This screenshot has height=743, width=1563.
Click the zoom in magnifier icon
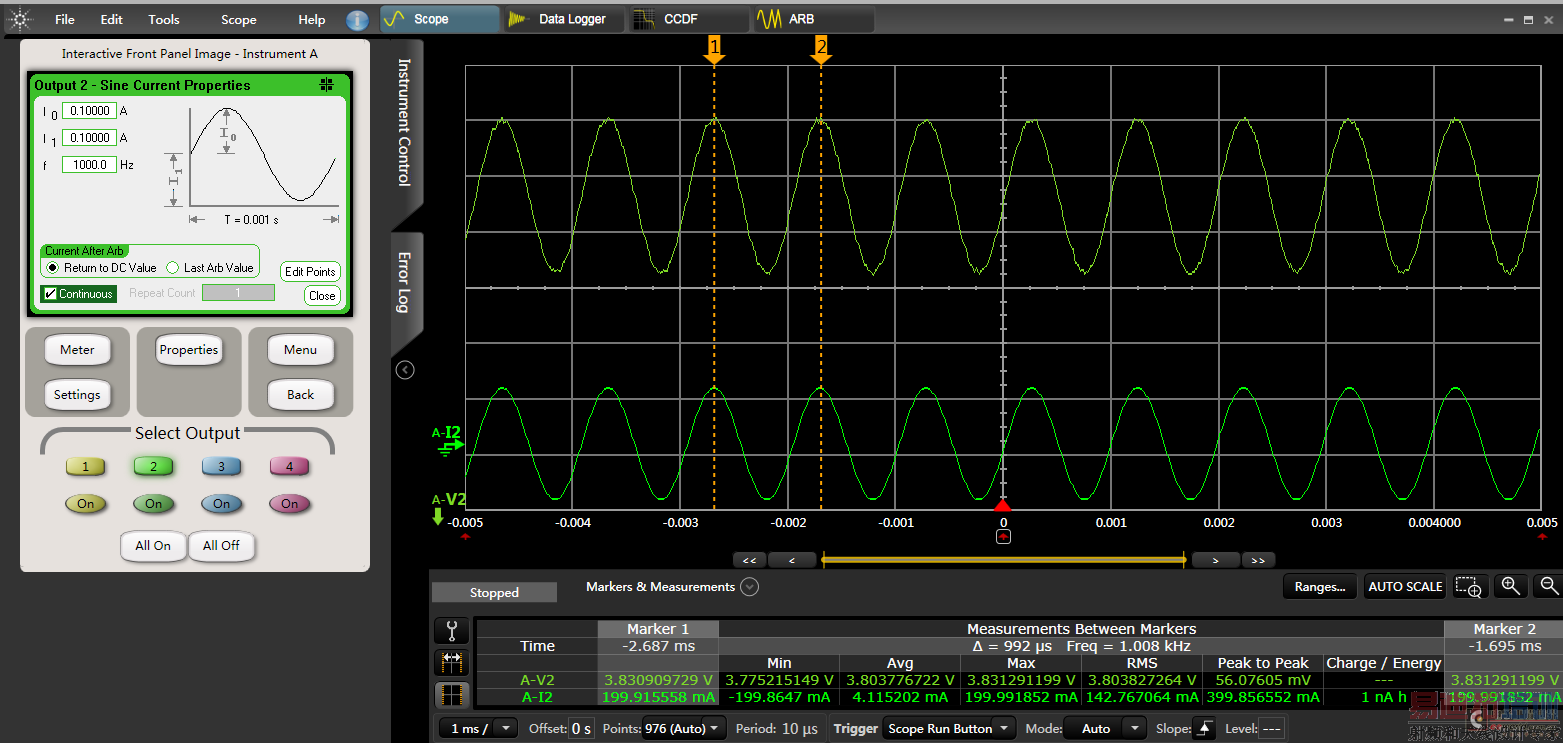[x=1510, y=587]
